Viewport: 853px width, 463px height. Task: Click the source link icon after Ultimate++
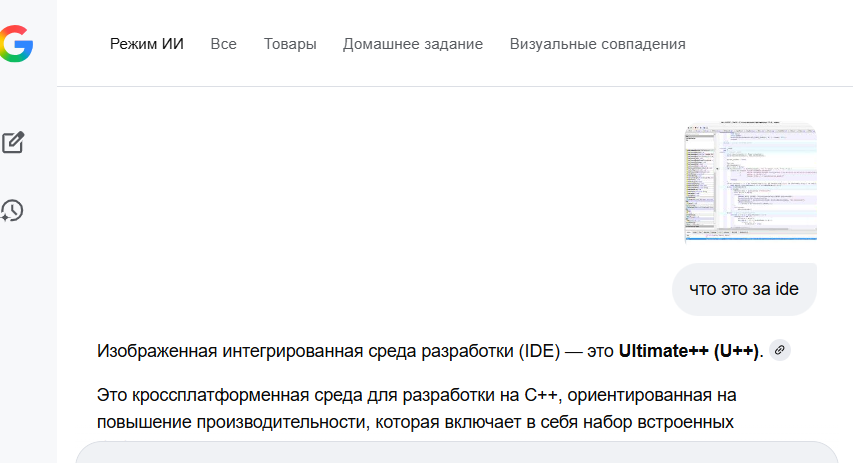pos(780,350)
